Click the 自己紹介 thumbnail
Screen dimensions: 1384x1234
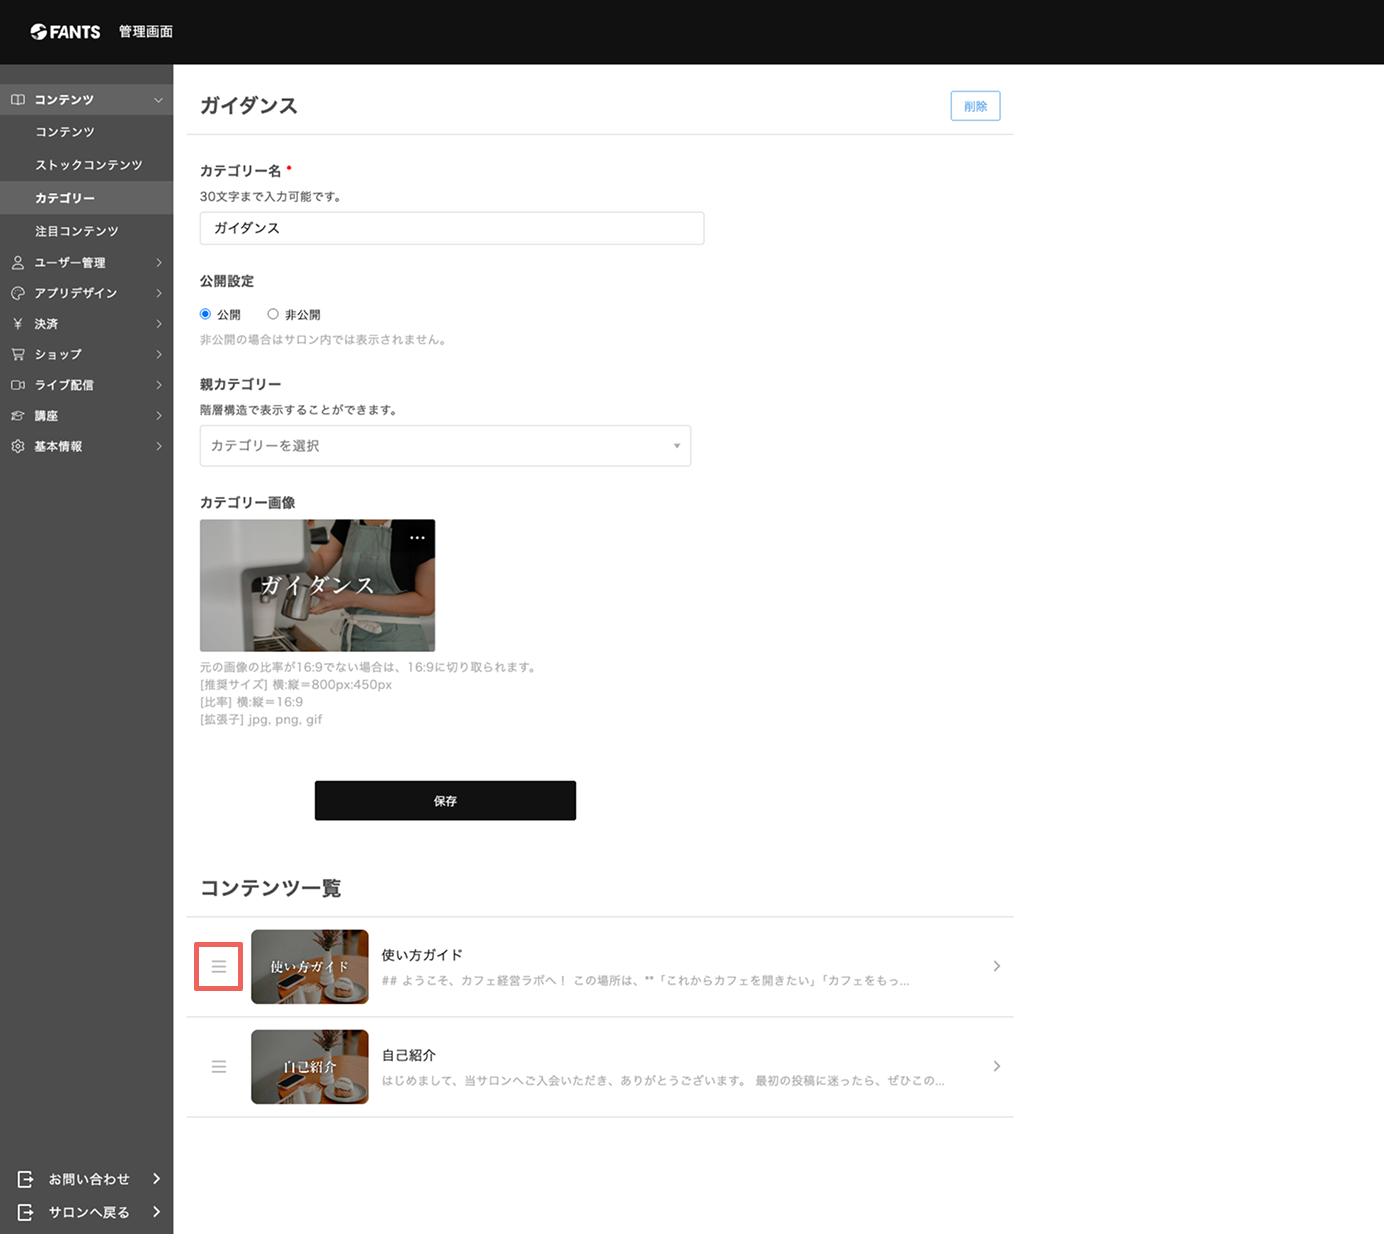coord(310,1067)
